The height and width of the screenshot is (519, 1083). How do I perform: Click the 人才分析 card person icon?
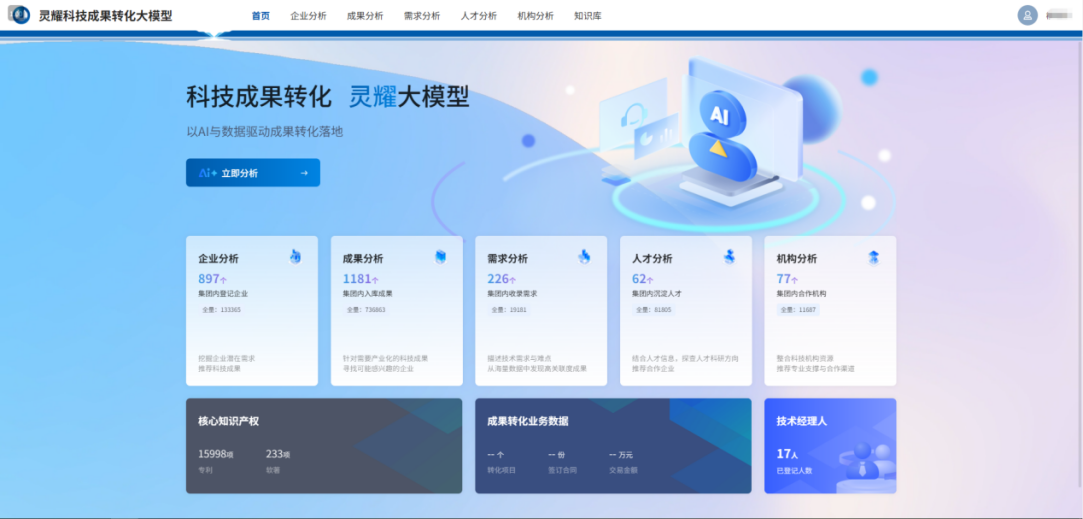click(729, 257)
